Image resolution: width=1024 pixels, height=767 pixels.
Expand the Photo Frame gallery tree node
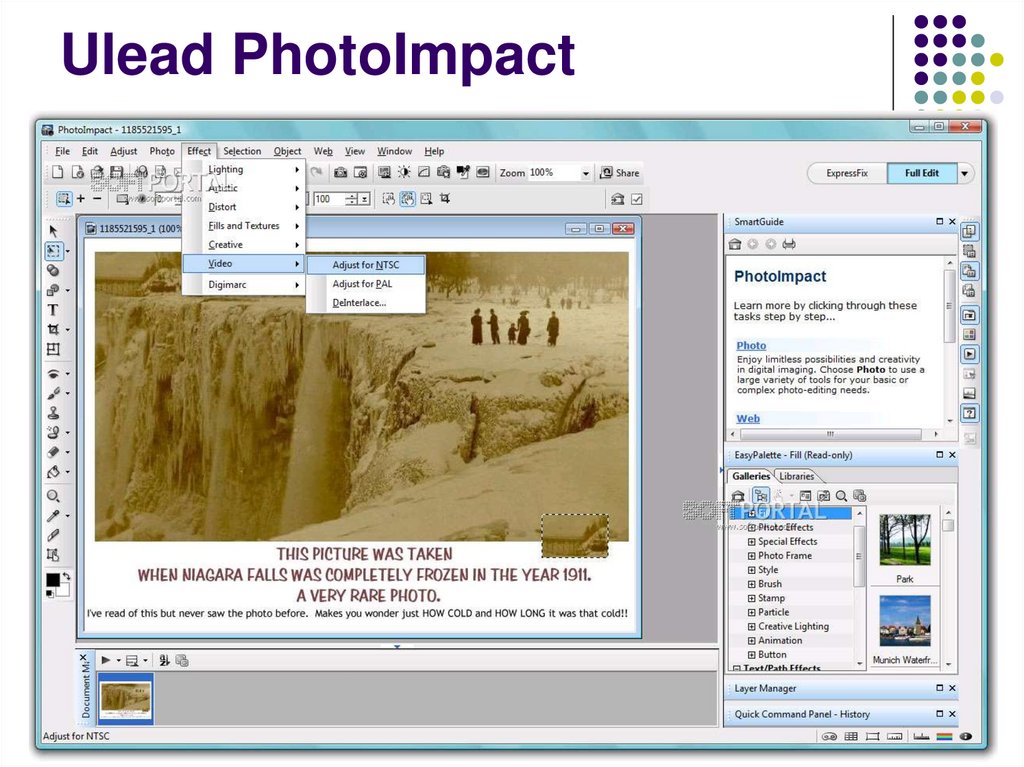751,556
